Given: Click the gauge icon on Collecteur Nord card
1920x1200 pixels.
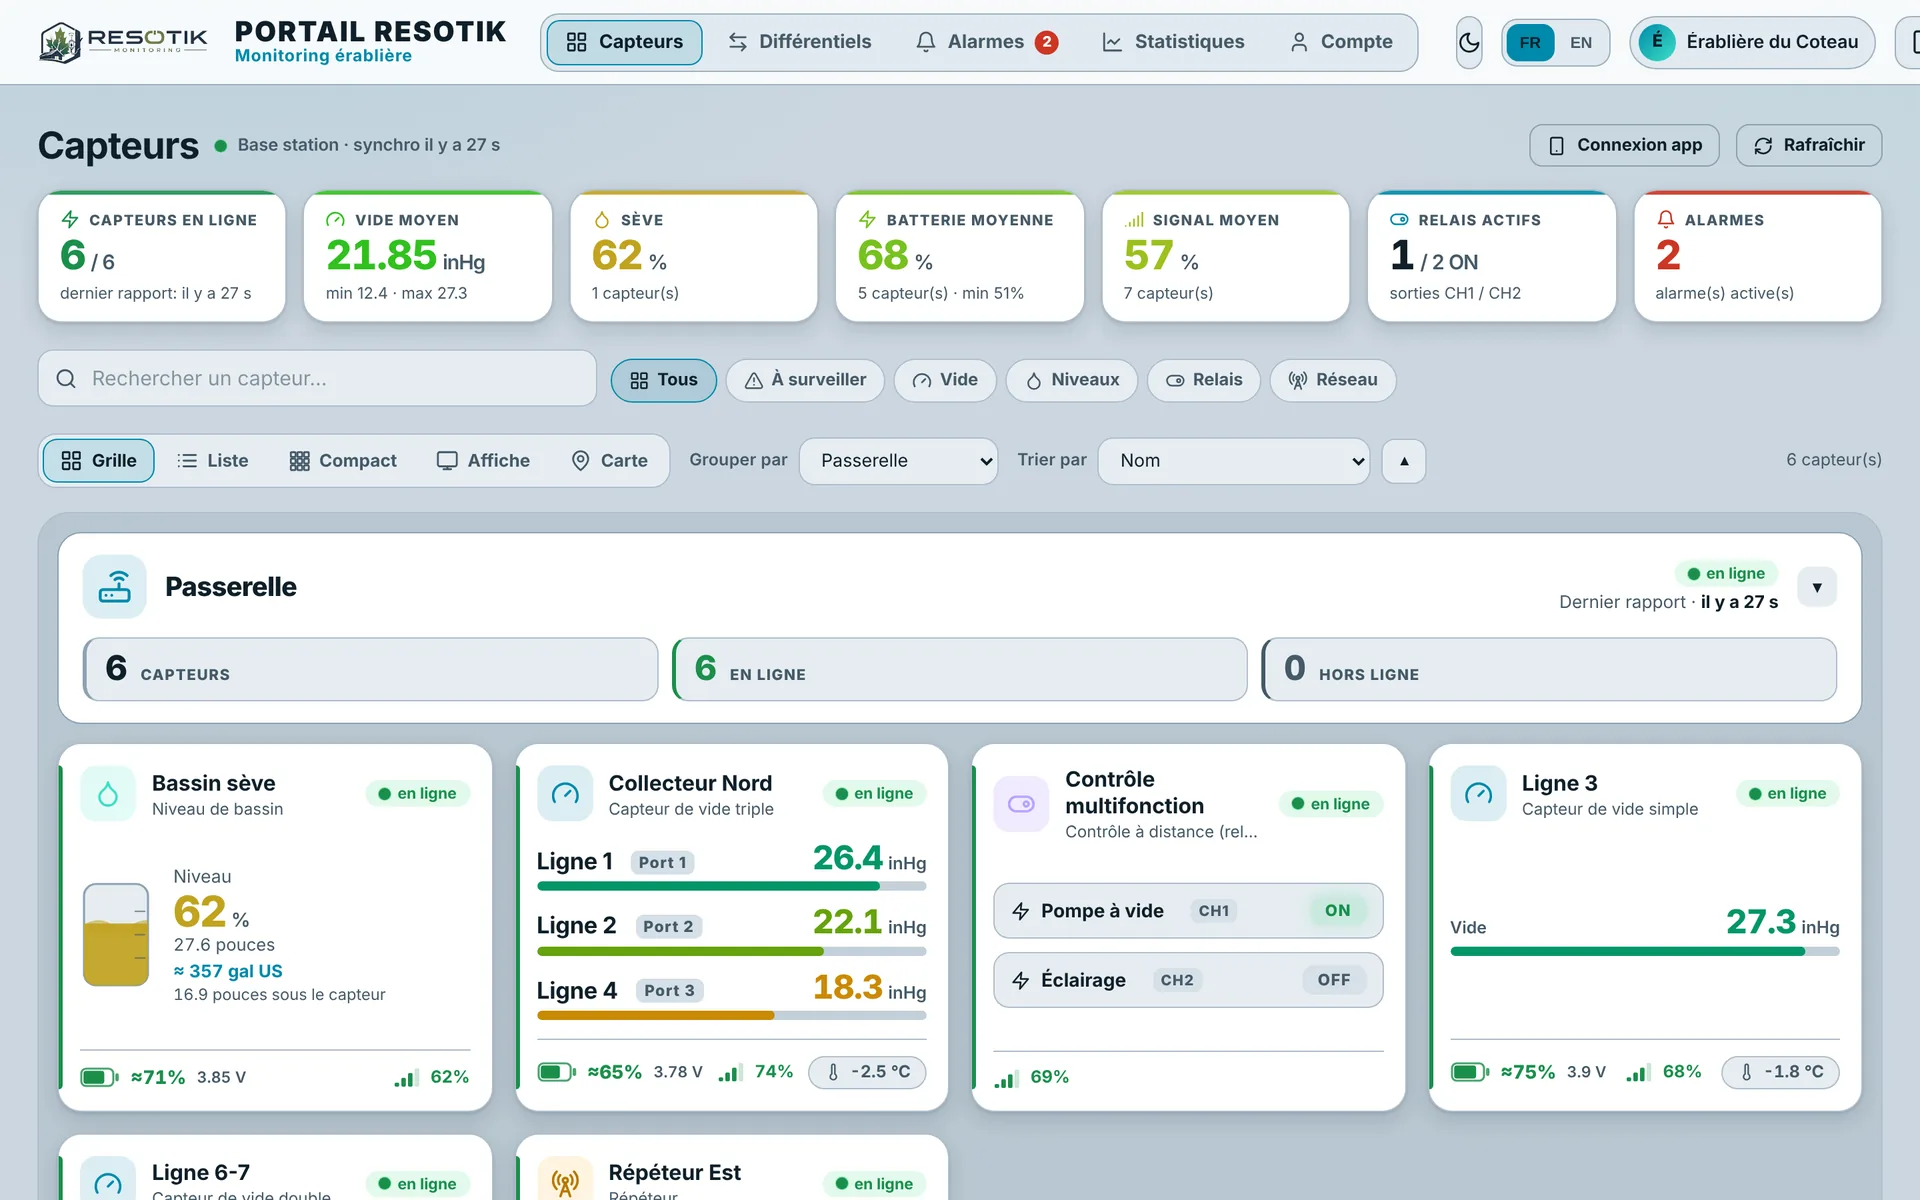Looking at the screenshot, I should 565,794.
